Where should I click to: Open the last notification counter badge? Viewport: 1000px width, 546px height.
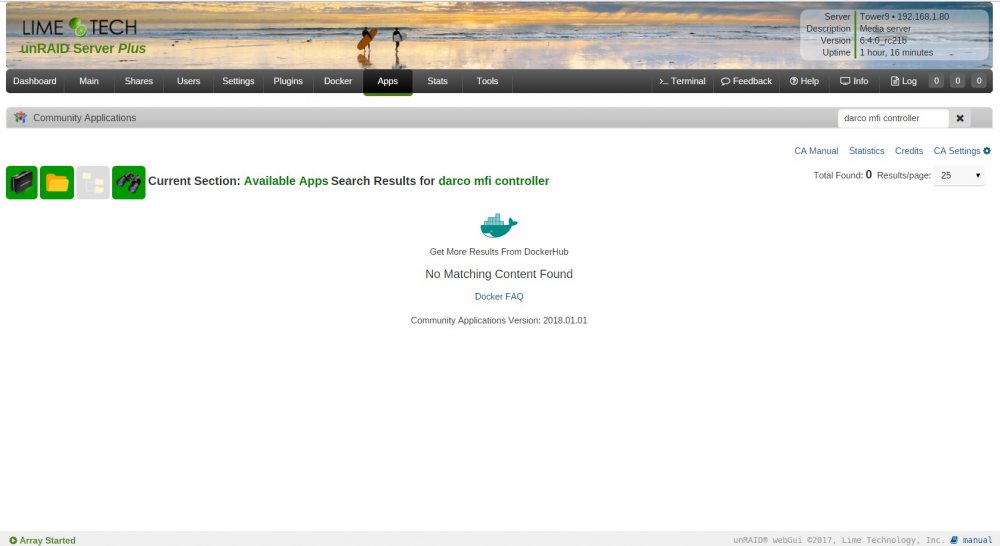[979, 81]
